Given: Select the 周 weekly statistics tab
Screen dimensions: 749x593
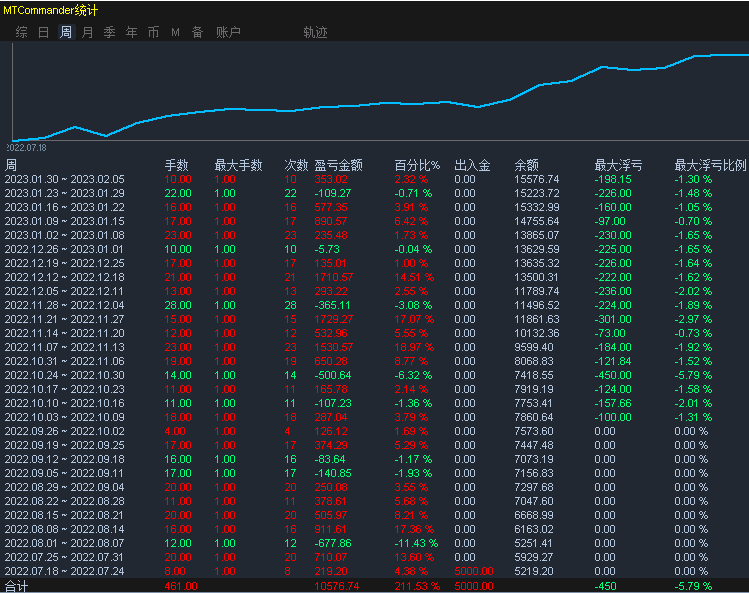Looking at the screenshot, I should 65,32.
